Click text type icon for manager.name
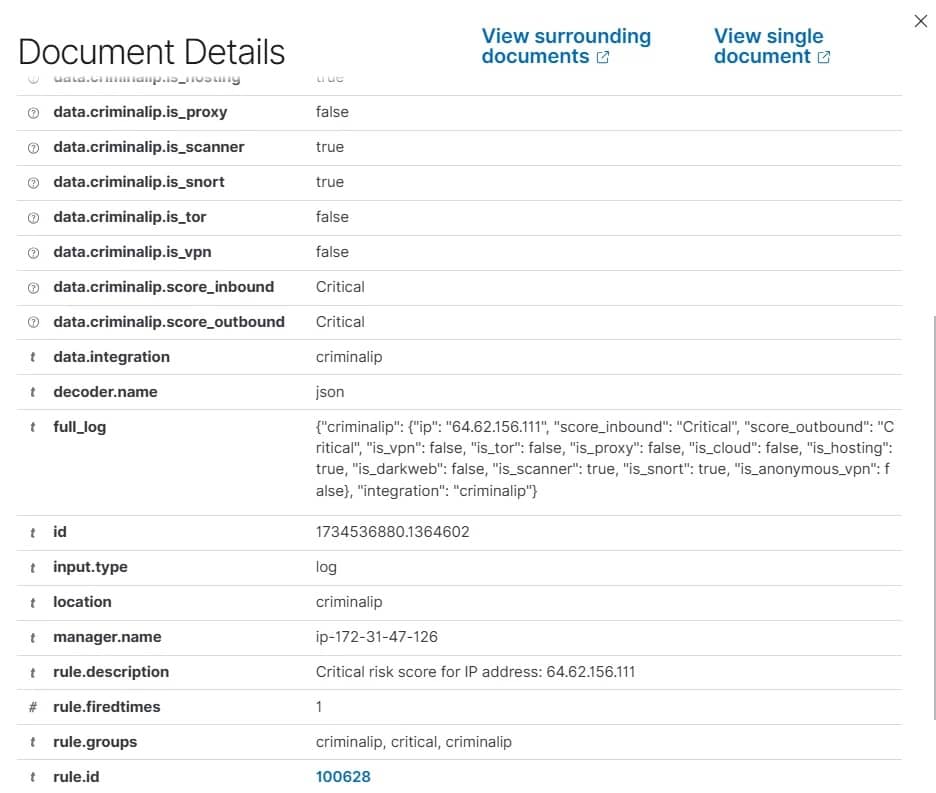The height and width of the screenshot is (793, 936). tap(35, 637)
